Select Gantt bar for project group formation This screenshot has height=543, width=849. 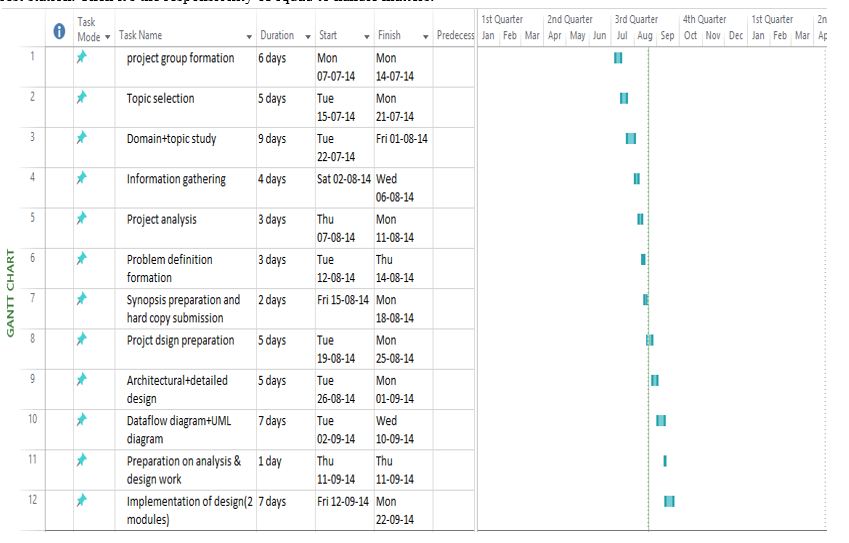618,58
